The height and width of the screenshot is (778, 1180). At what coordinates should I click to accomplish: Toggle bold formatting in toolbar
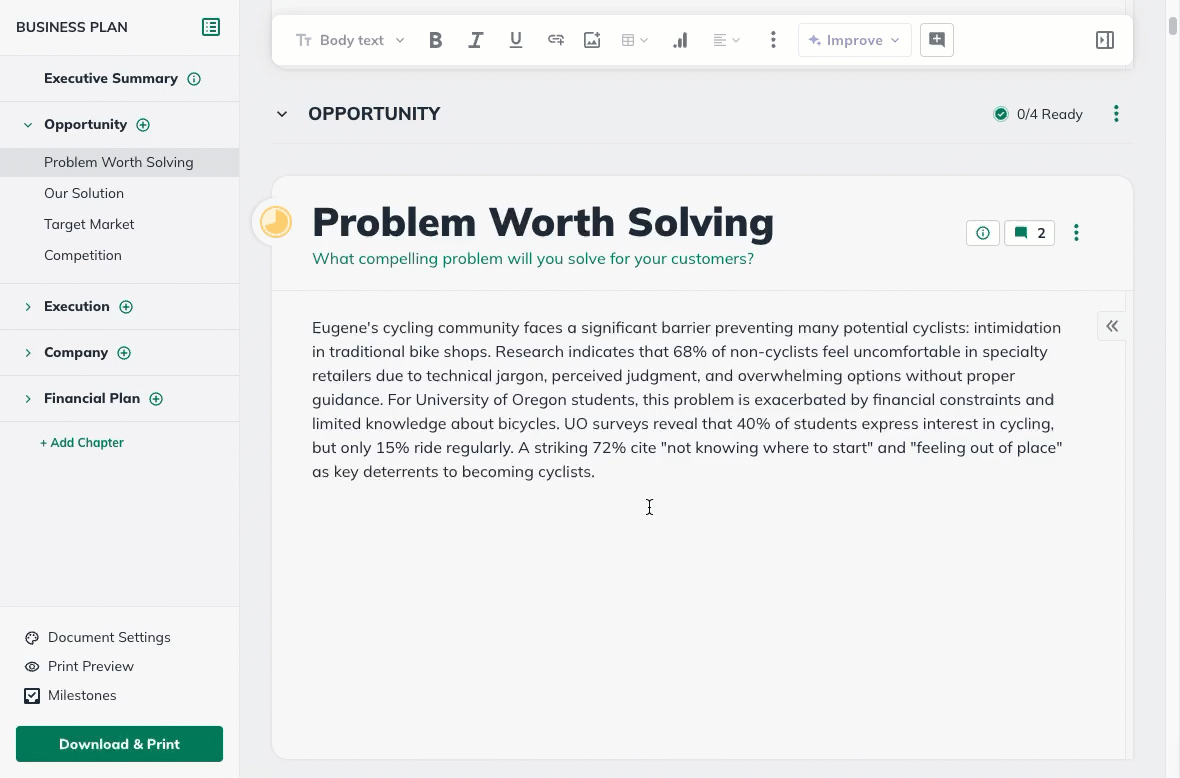point(435,40)
